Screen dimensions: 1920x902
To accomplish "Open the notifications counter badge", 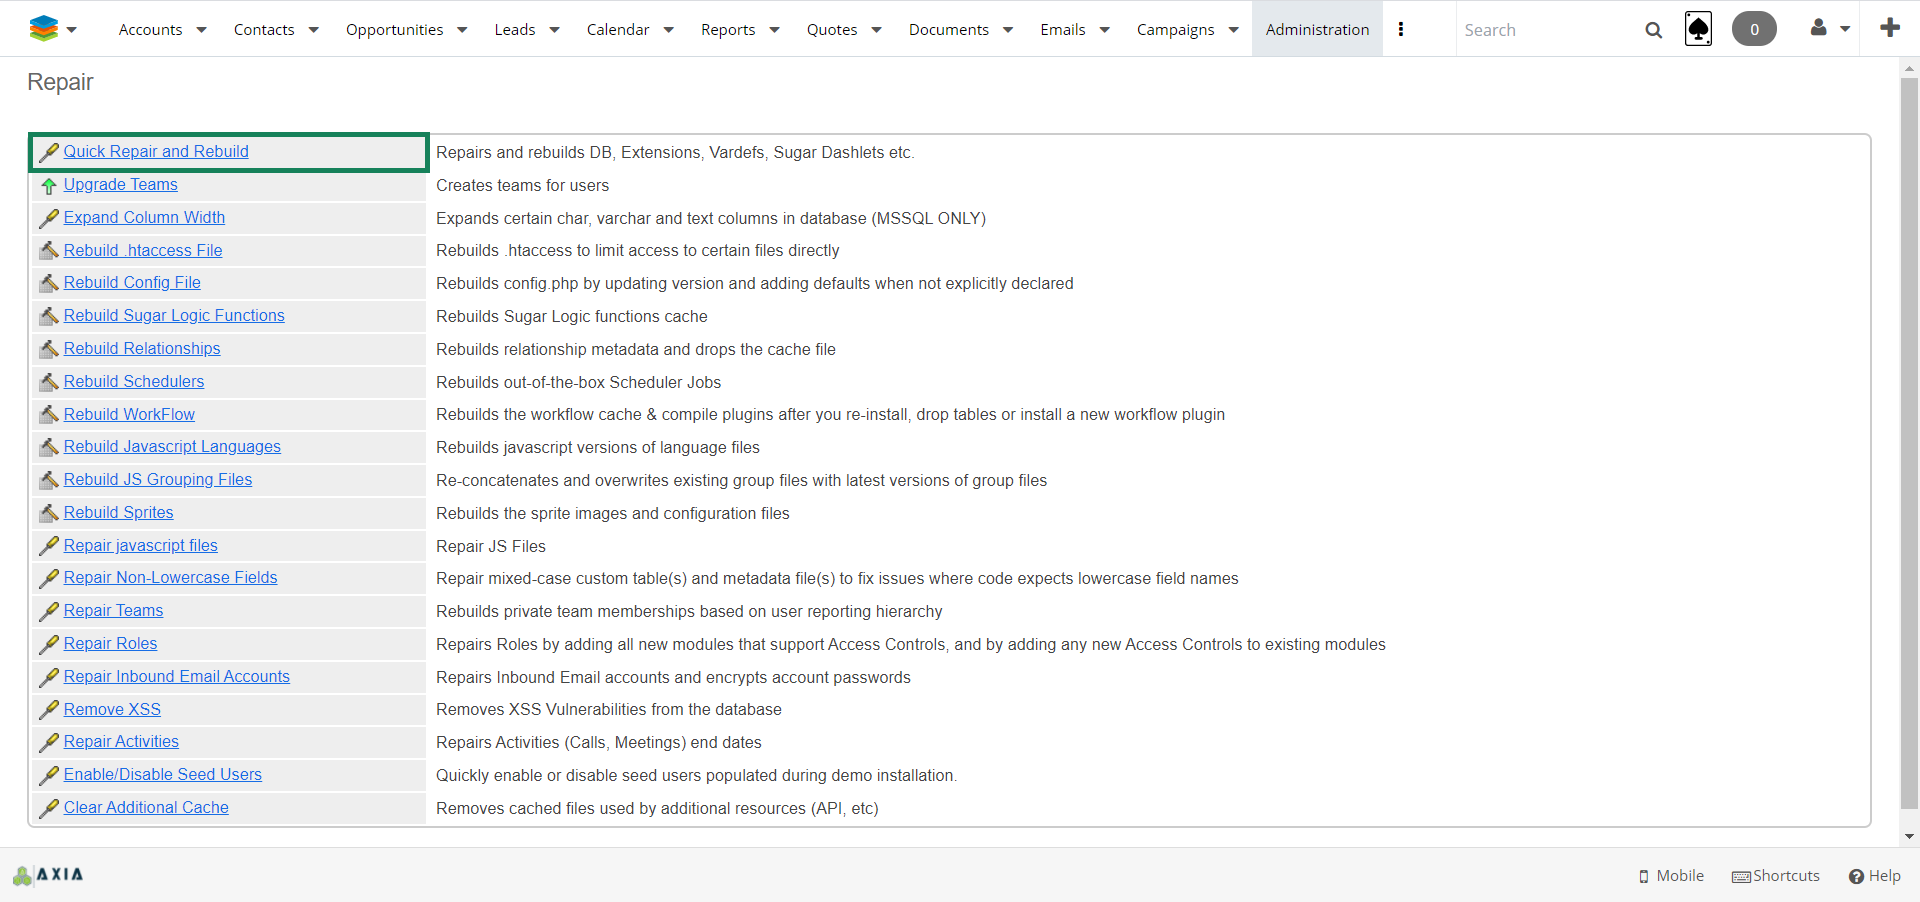I will pos(1754,29).
